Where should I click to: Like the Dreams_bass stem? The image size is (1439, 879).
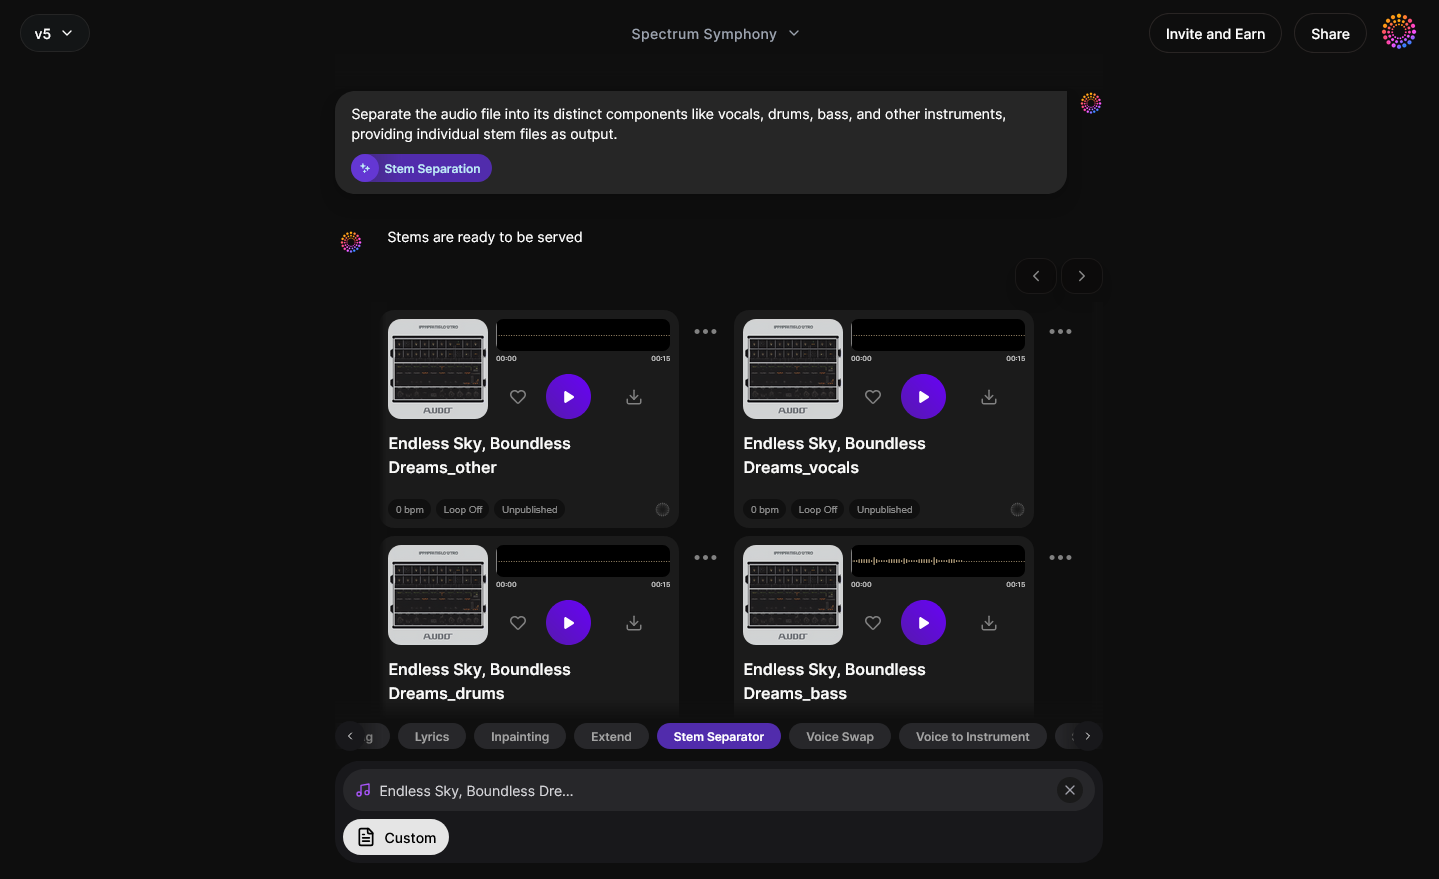(873, 623)
